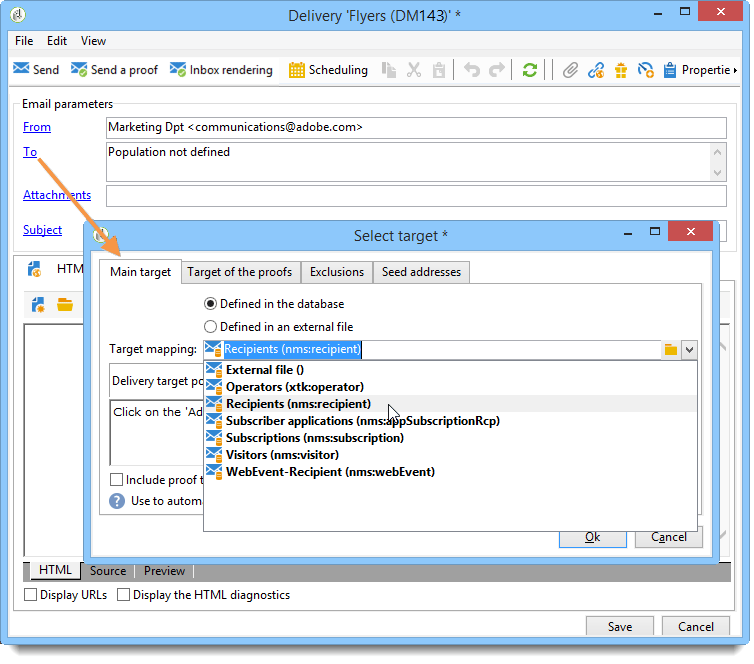Click the To field scroll up arrow

tap(717, 152)
